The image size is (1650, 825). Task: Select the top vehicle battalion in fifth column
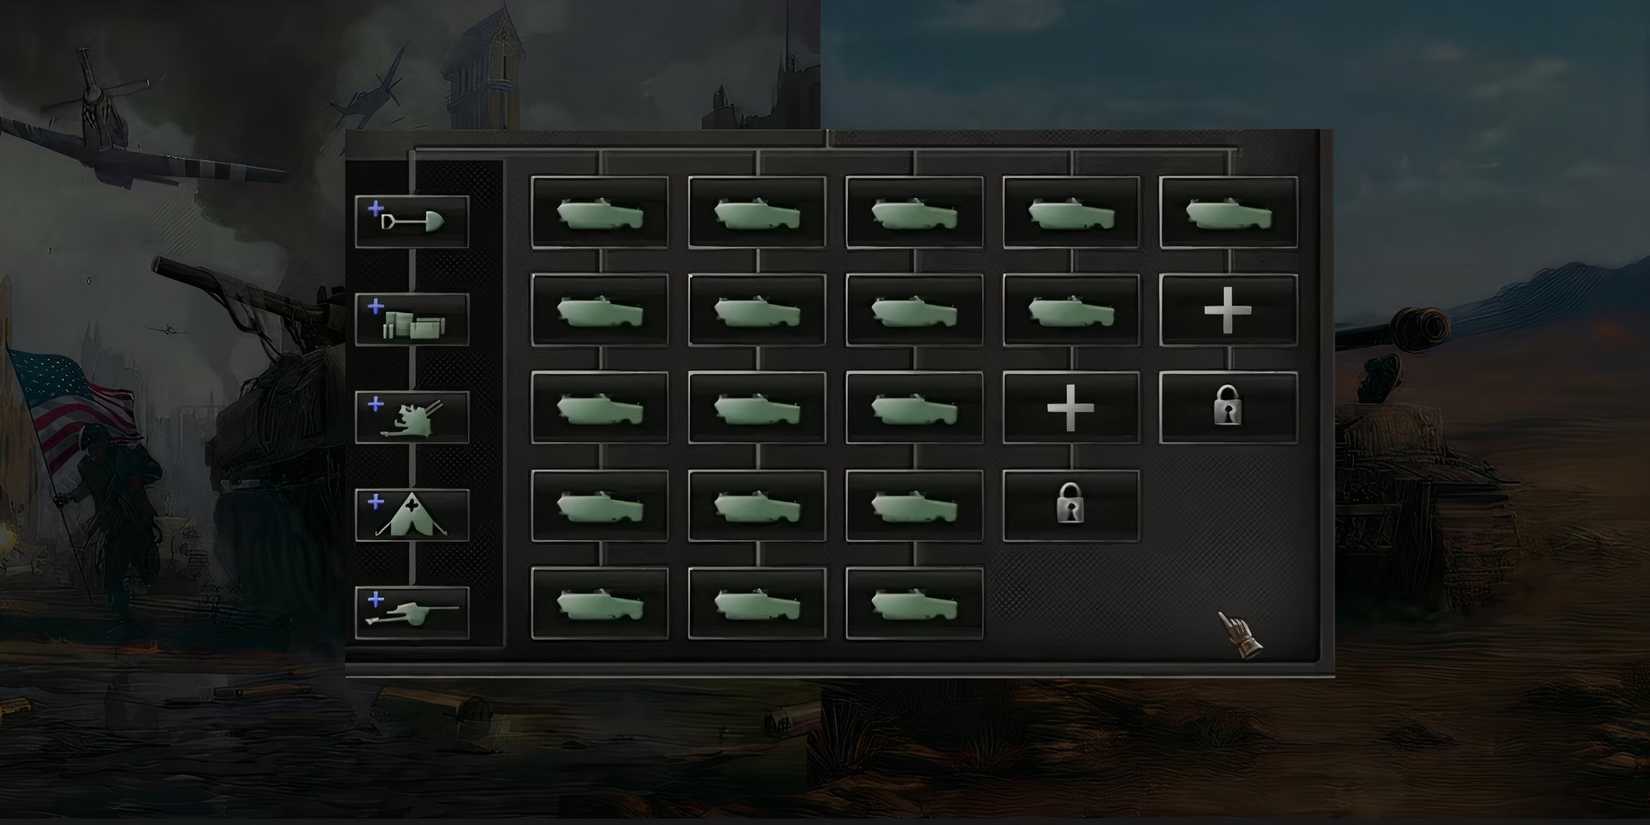(x=1228, y=213)
